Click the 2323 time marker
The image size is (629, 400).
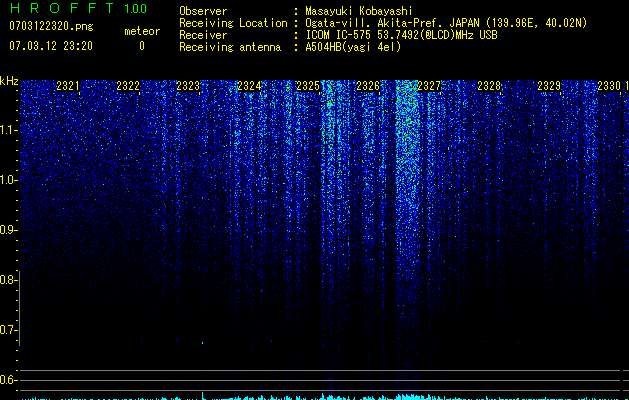(188, 85)
